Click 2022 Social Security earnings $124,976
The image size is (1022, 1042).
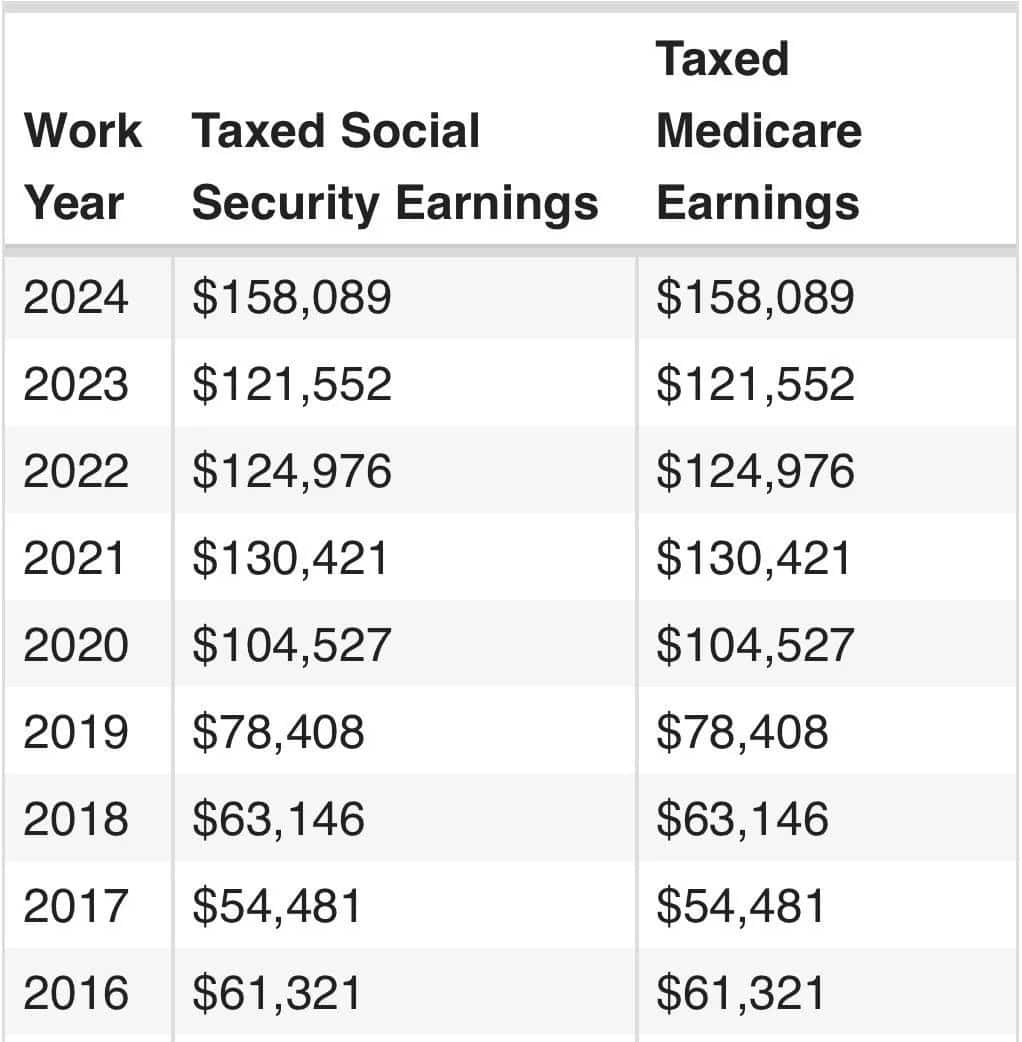[x=291, y=472]
